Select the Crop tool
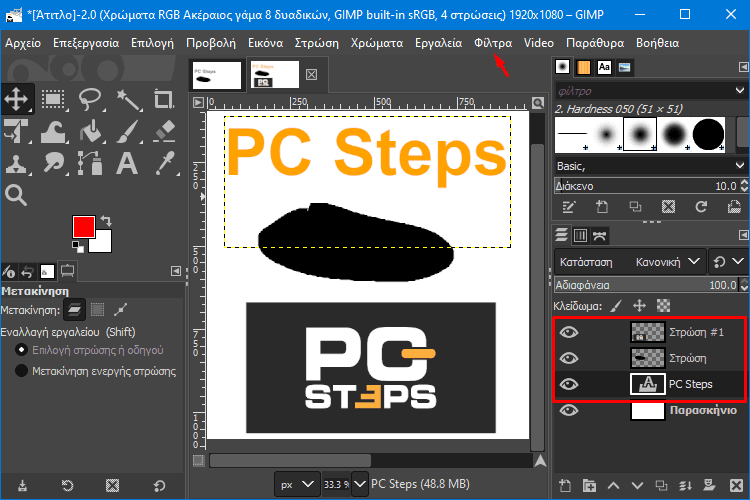The height and width of the screenshot is (500, 750). (x=164, y=99)
